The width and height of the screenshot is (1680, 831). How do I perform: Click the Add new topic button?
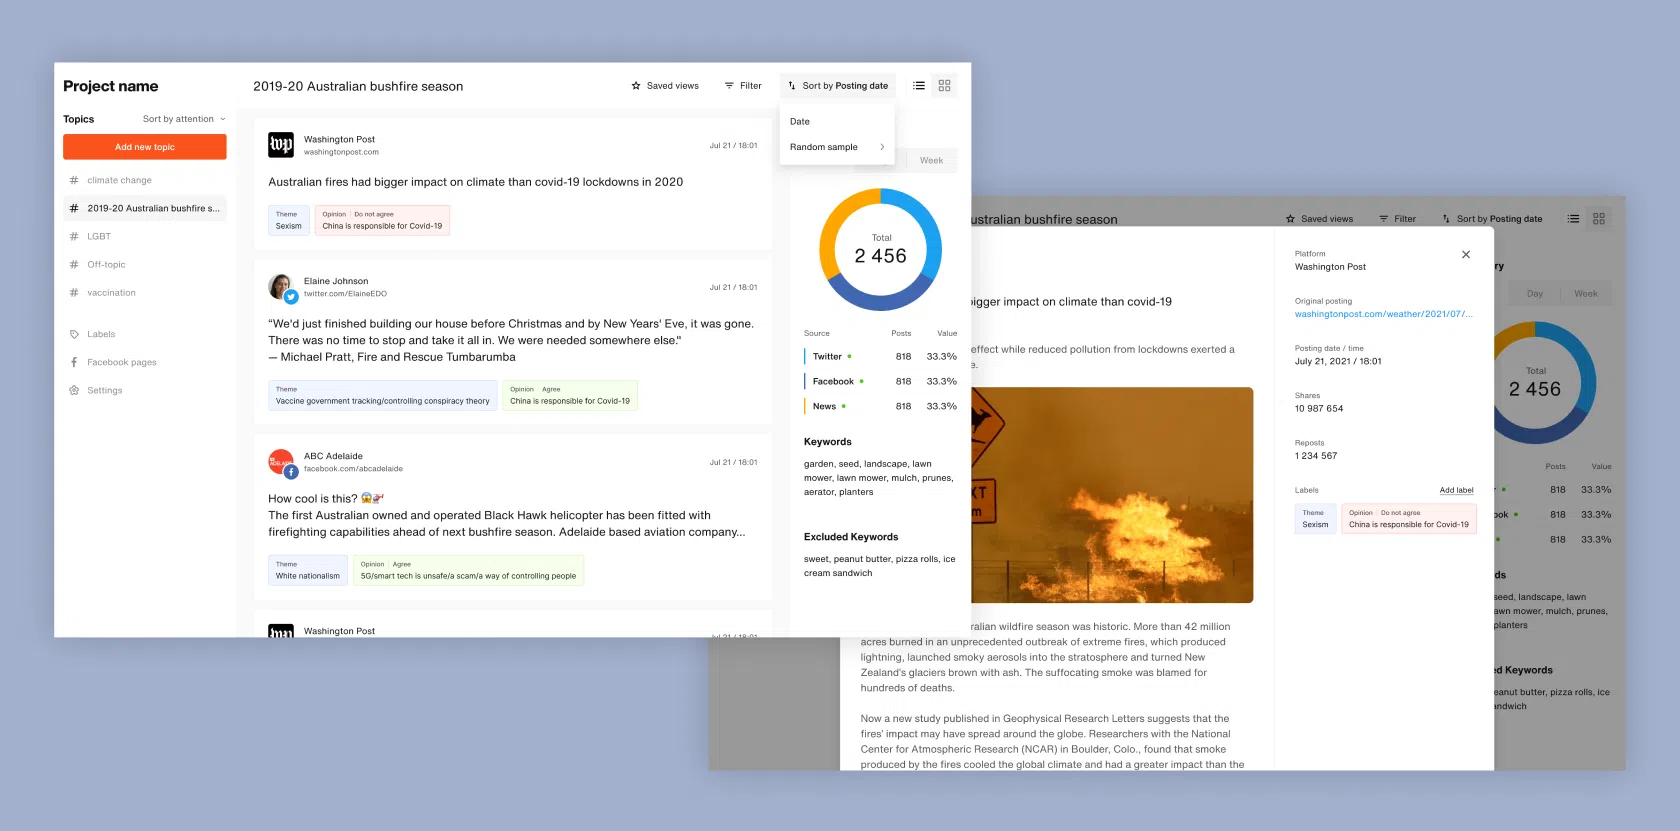pyautogui.click(x=145, y=147)
